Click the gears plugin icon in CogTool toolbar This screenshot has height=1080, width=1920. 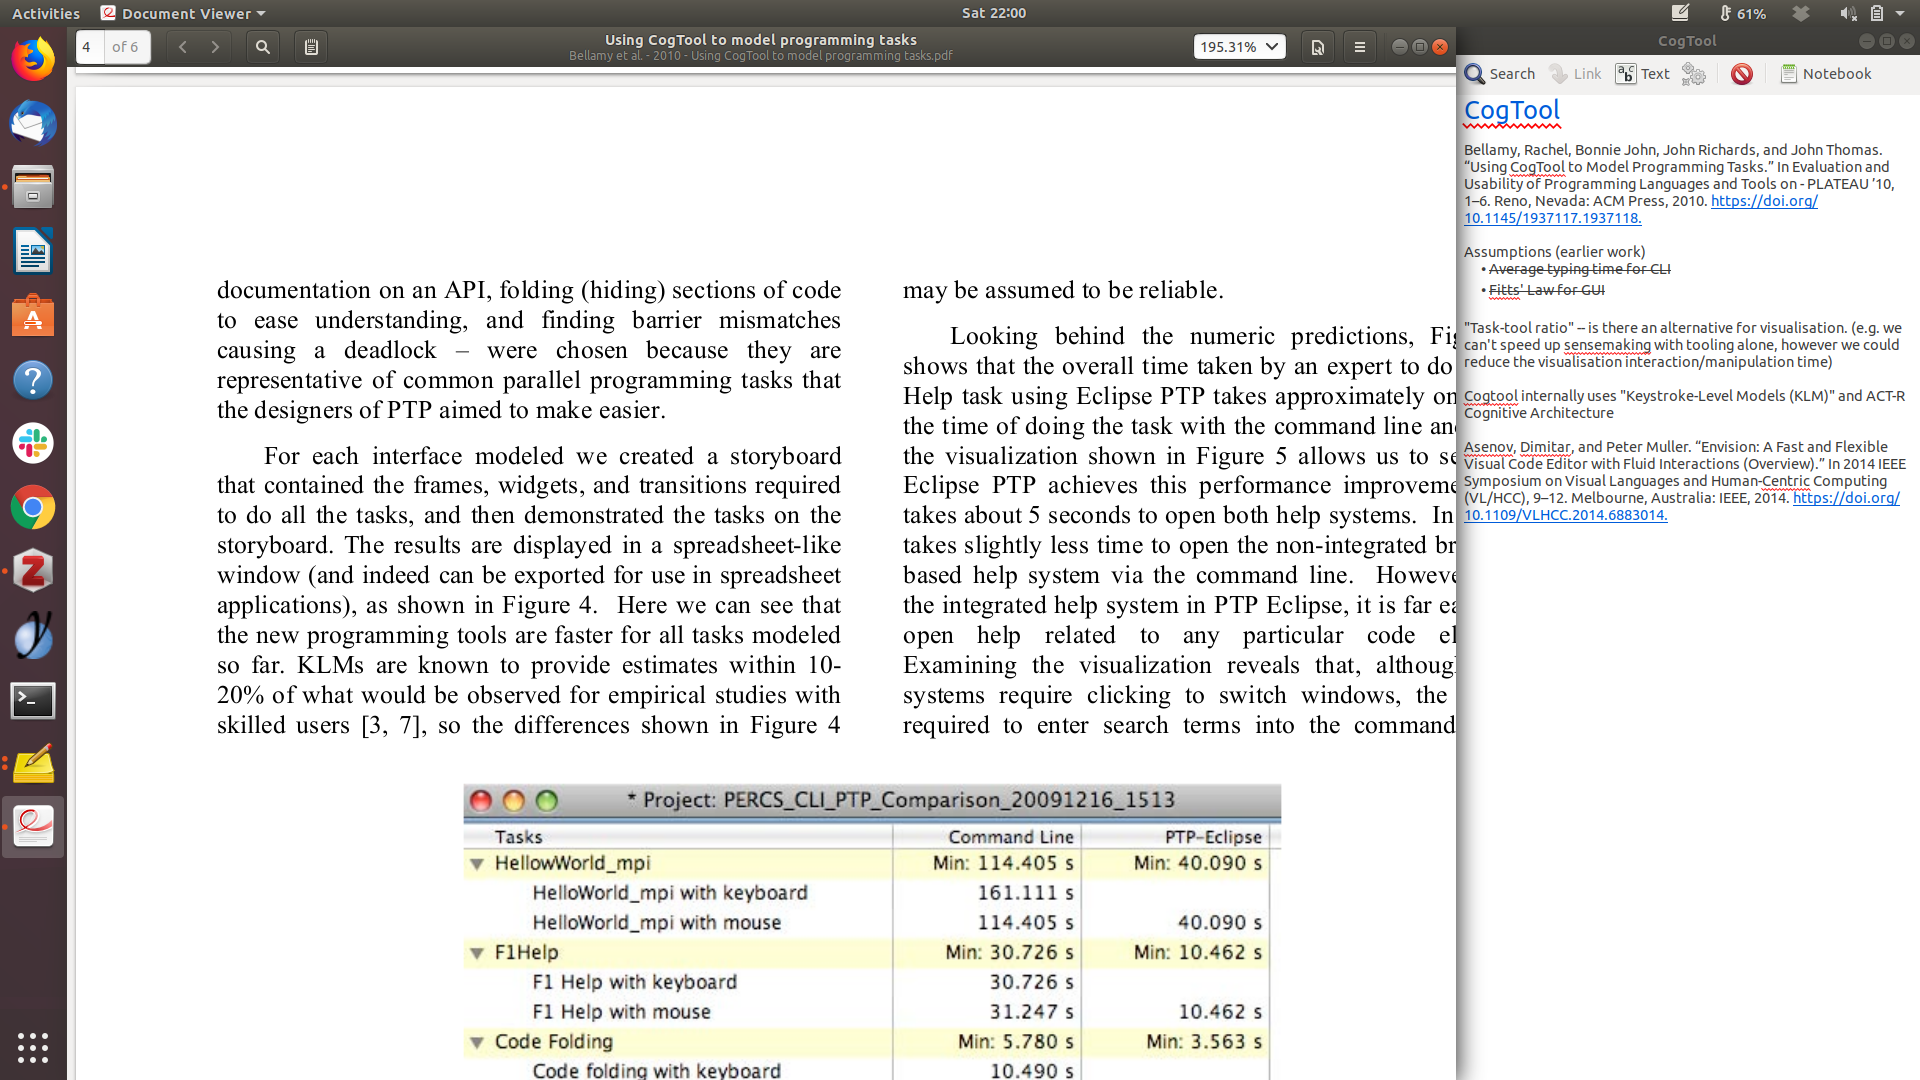(1694, 74)
